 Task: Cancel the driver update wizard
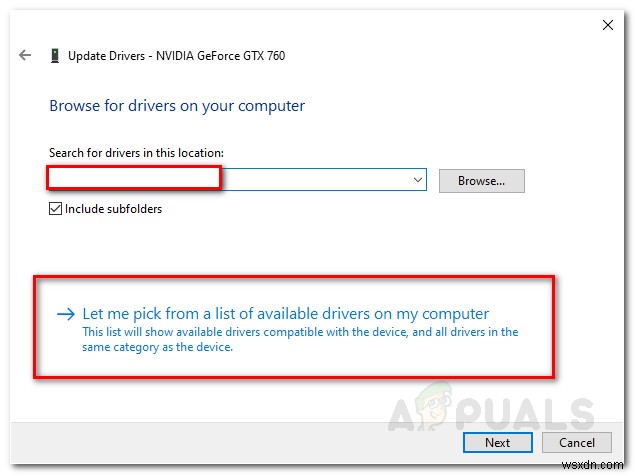[x=577, y=442]
